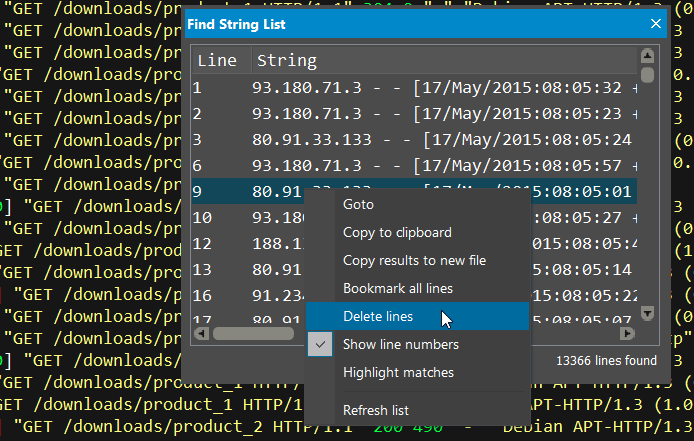Viewport: 694px width, 441px height.
Task: Choose Refresh list menu entry
Action: click(x=417, y=410)
